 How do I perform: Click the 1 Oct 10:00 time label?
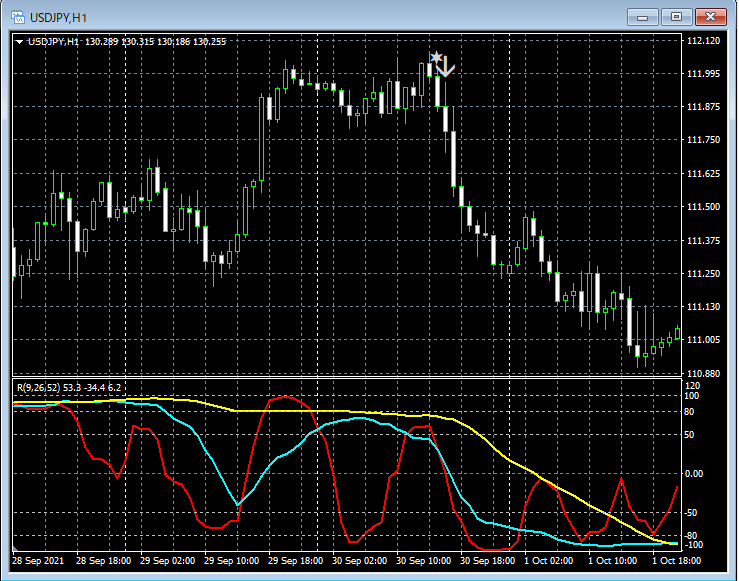pos(613,561)
